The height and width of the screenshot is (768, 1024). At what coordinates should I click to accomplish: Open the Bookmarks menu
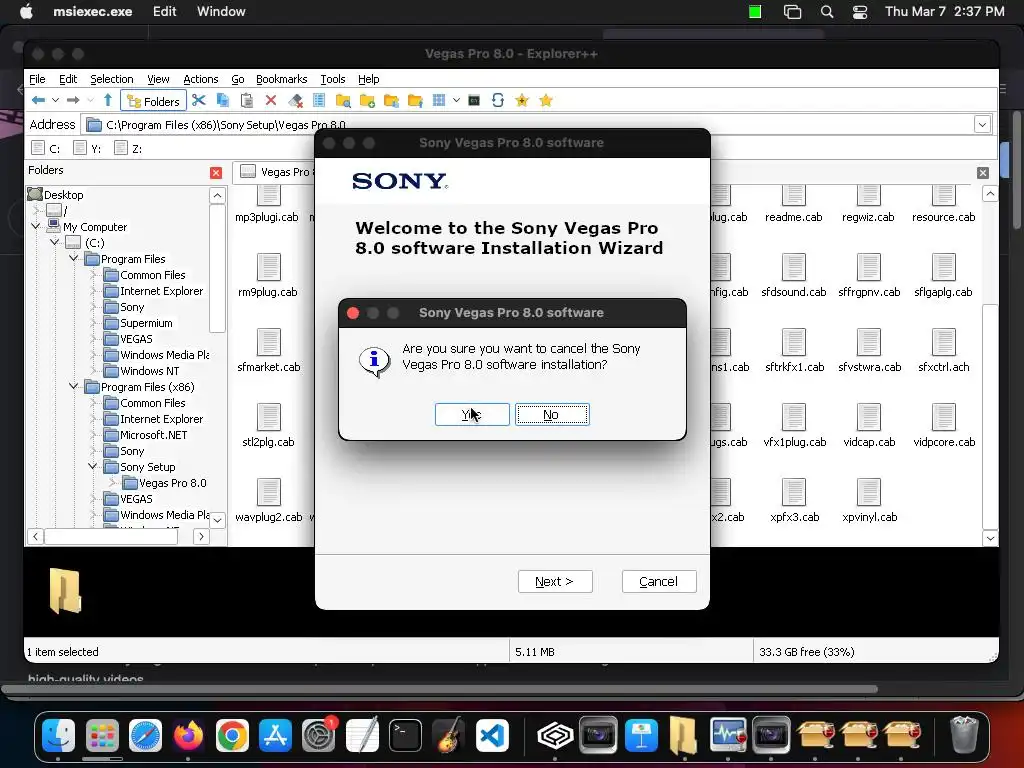281,79
